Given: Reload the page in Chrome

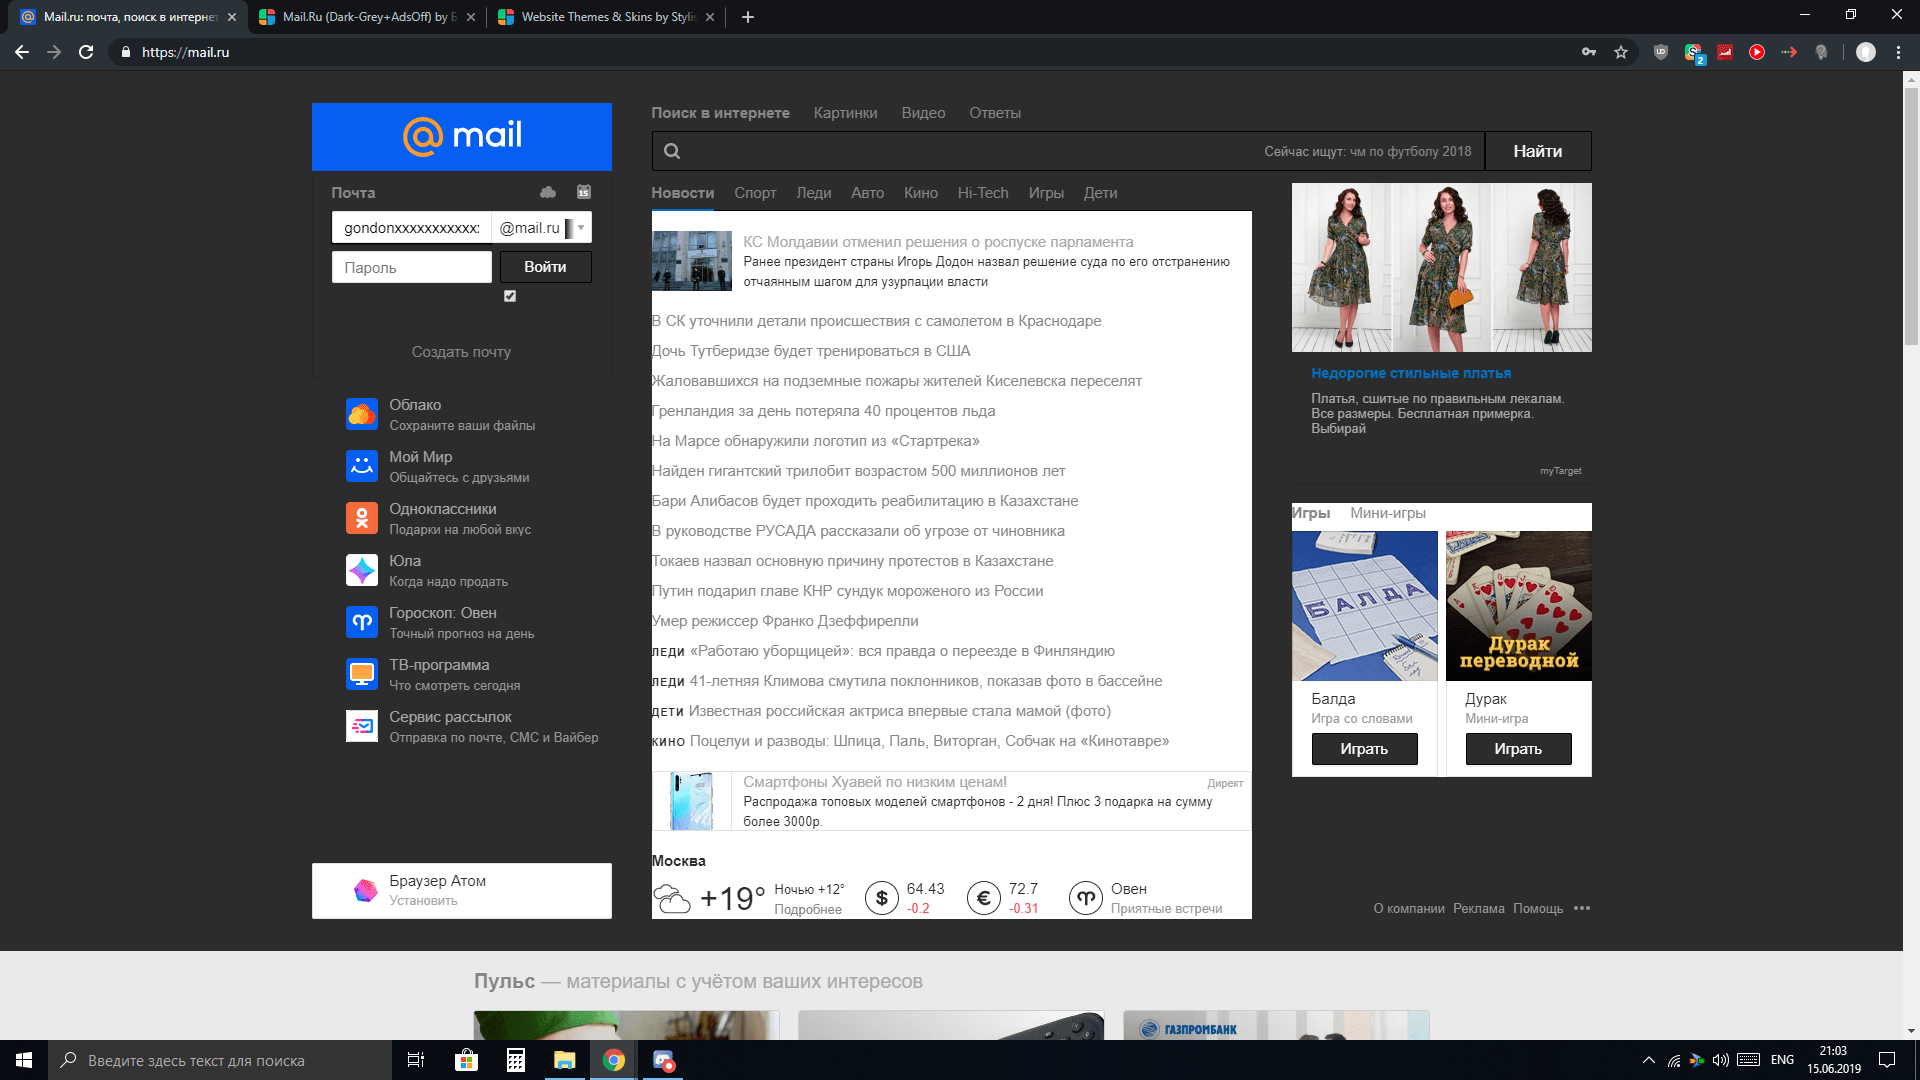Looking at the screenshot, I should point(86,52).
